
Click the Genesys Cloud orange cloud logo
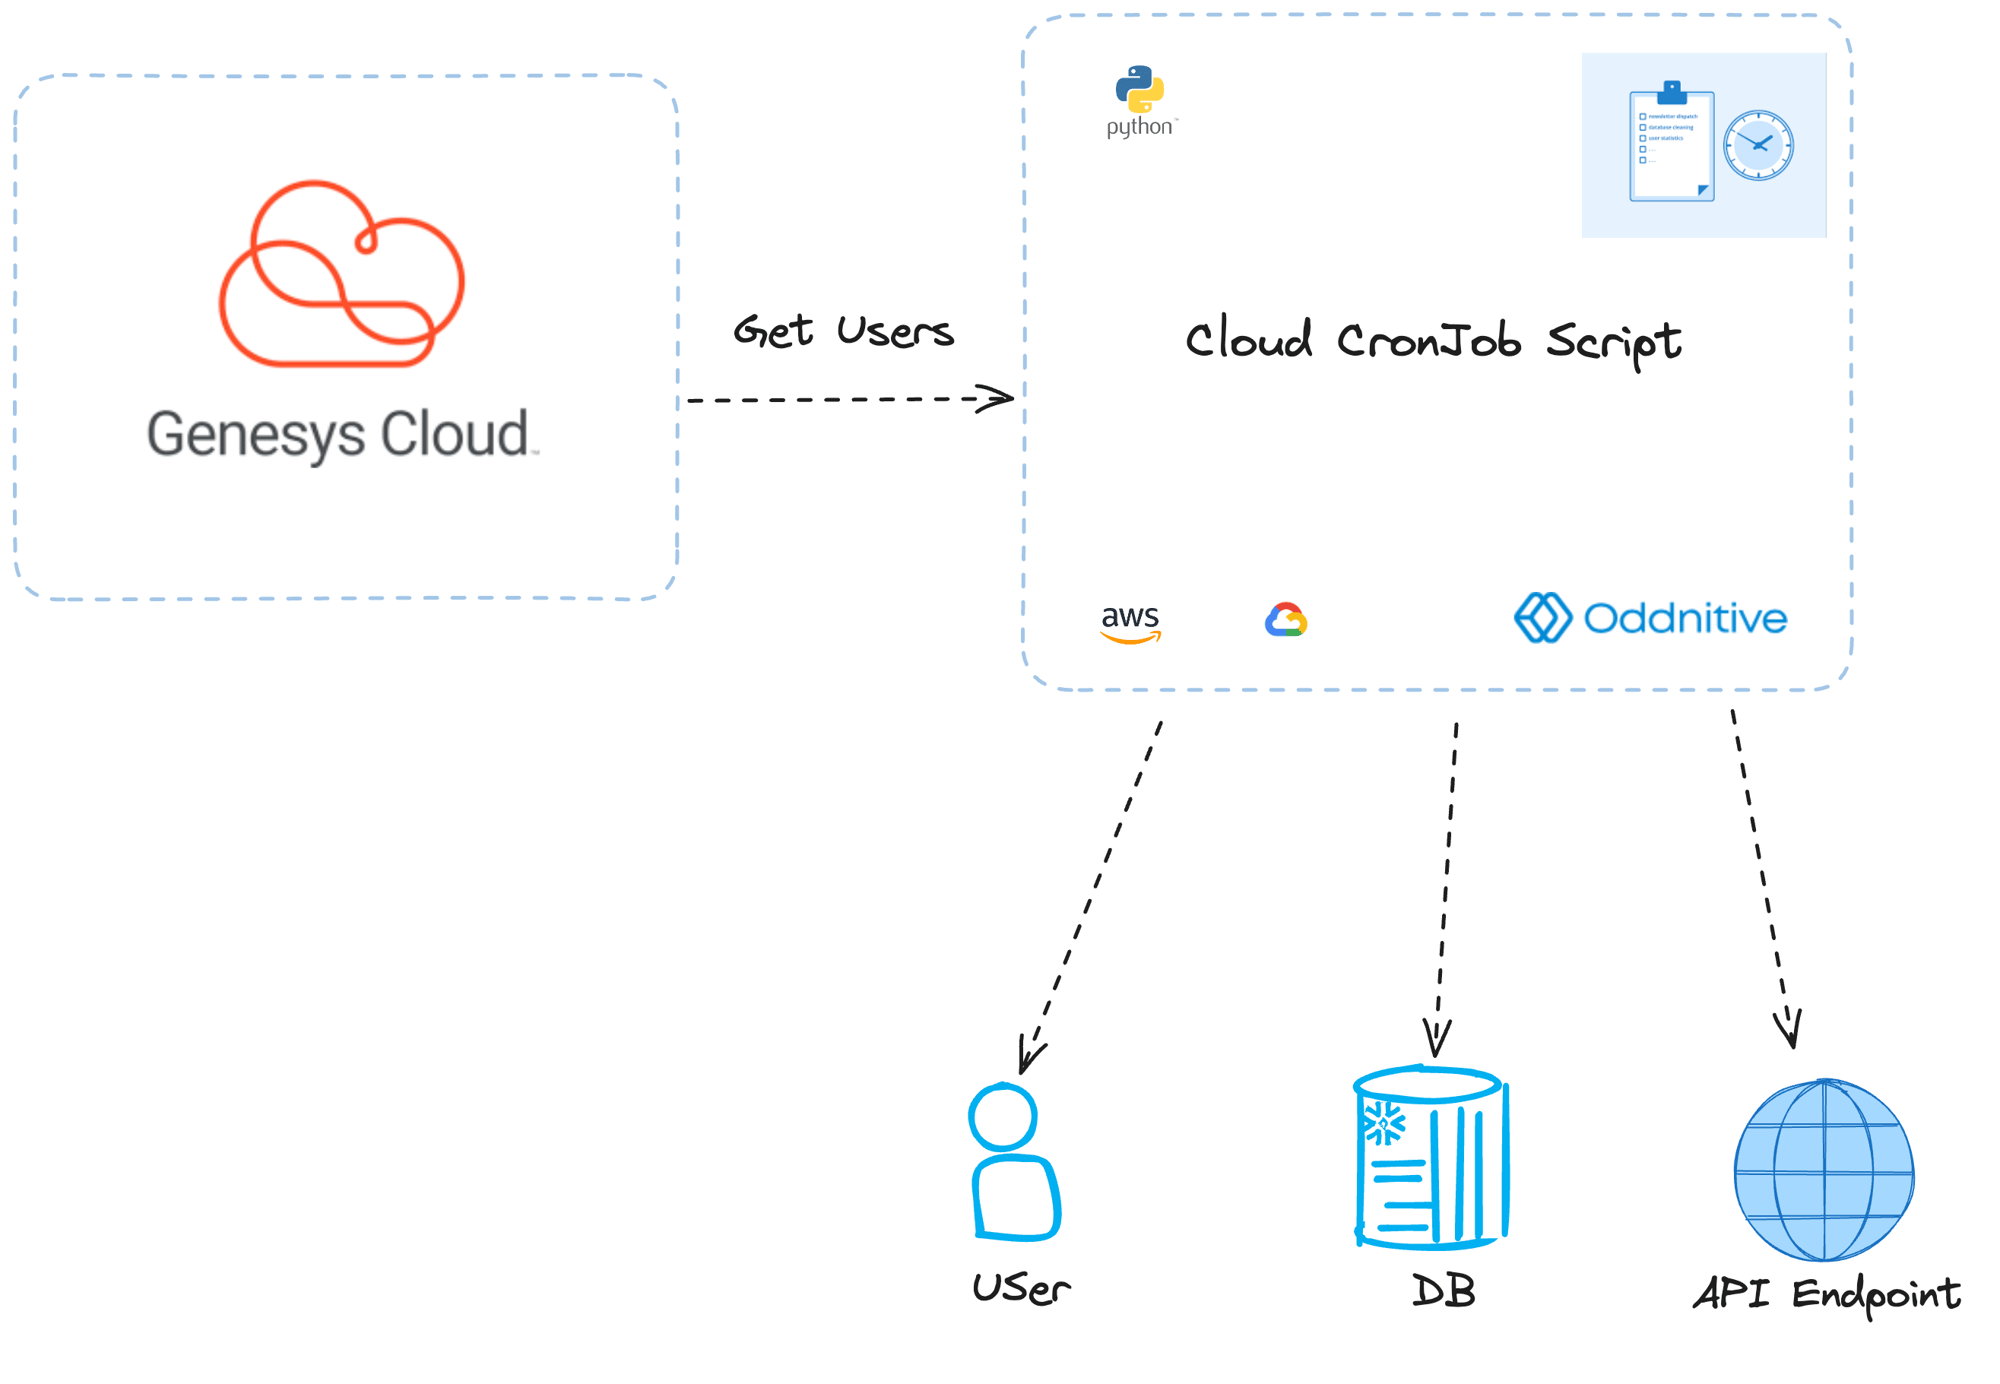(341, 273)
